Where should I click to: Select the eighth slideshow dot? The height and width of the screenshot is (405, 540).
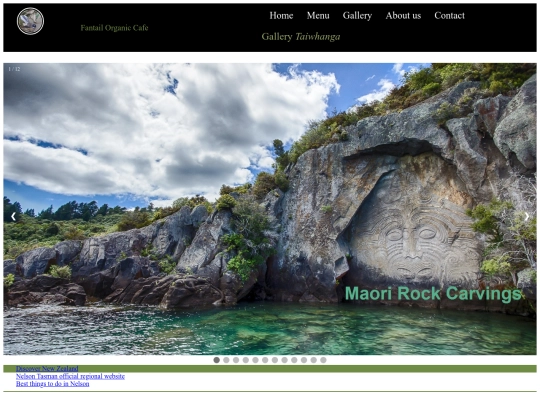tap(284, 360)
